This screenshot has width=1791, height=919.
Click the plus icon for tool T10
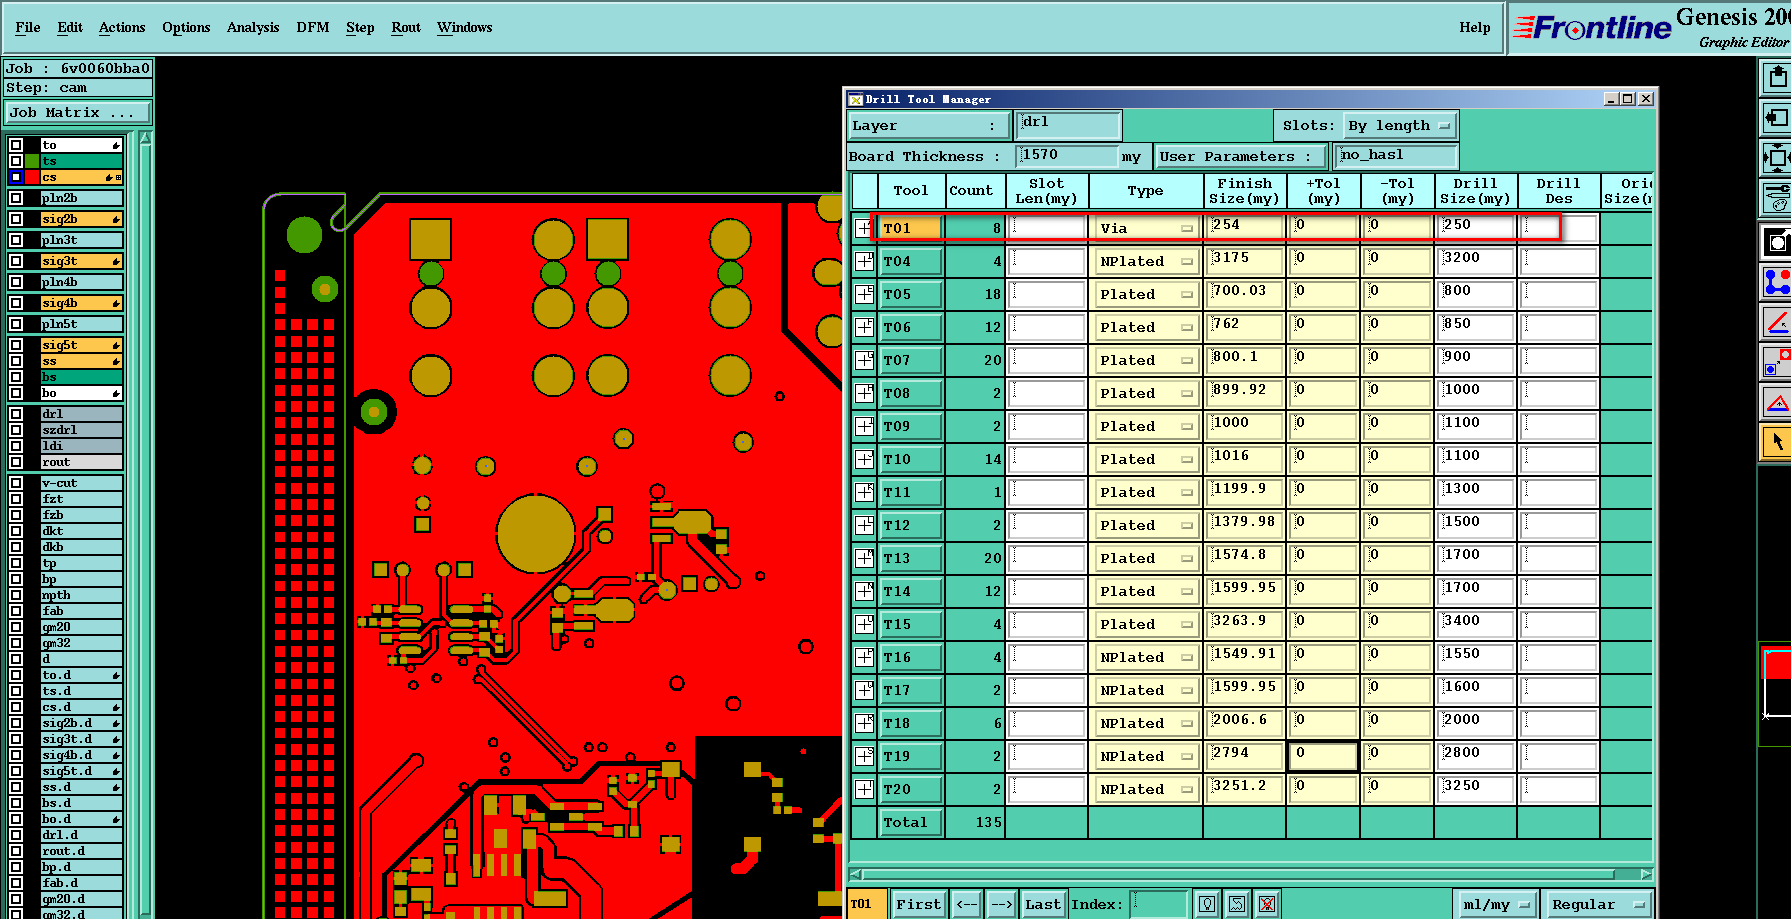(864, 459)
